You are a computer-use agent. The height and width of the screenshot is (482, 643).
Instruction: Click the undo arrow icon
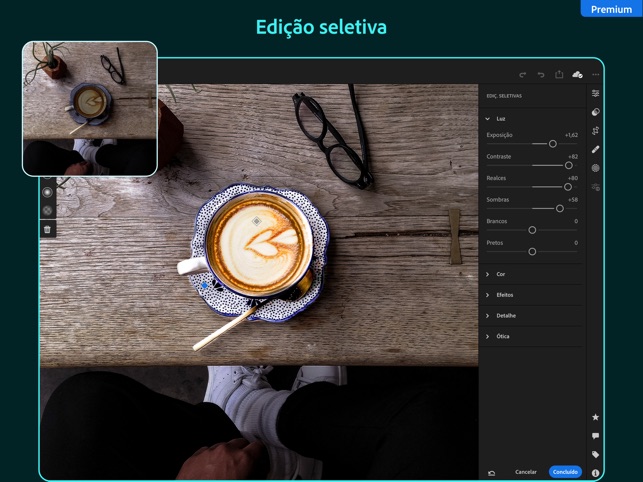tap(541, 75)
